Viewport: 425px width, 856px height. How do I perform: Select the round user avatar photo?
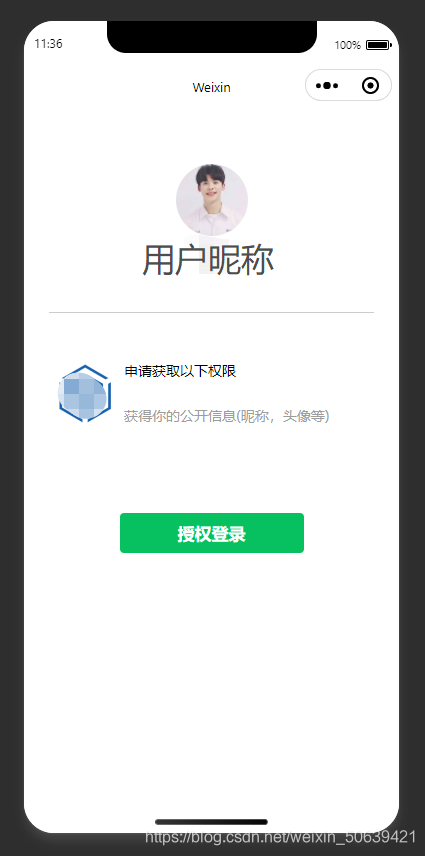tap(212, 200)
